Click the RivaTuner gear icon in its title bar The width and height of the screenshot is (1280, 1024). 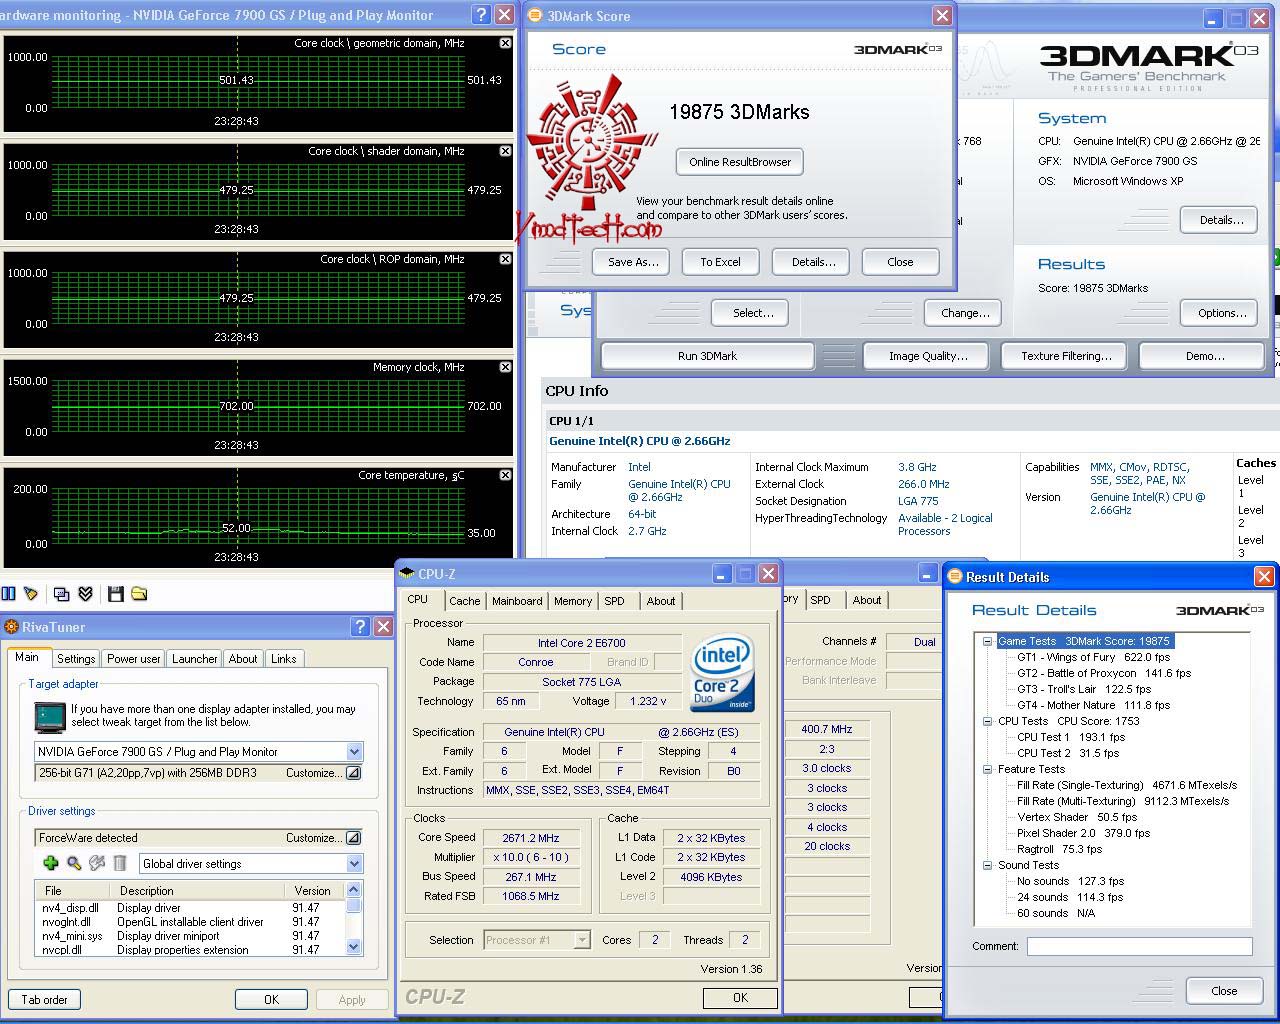click(12, 627)
